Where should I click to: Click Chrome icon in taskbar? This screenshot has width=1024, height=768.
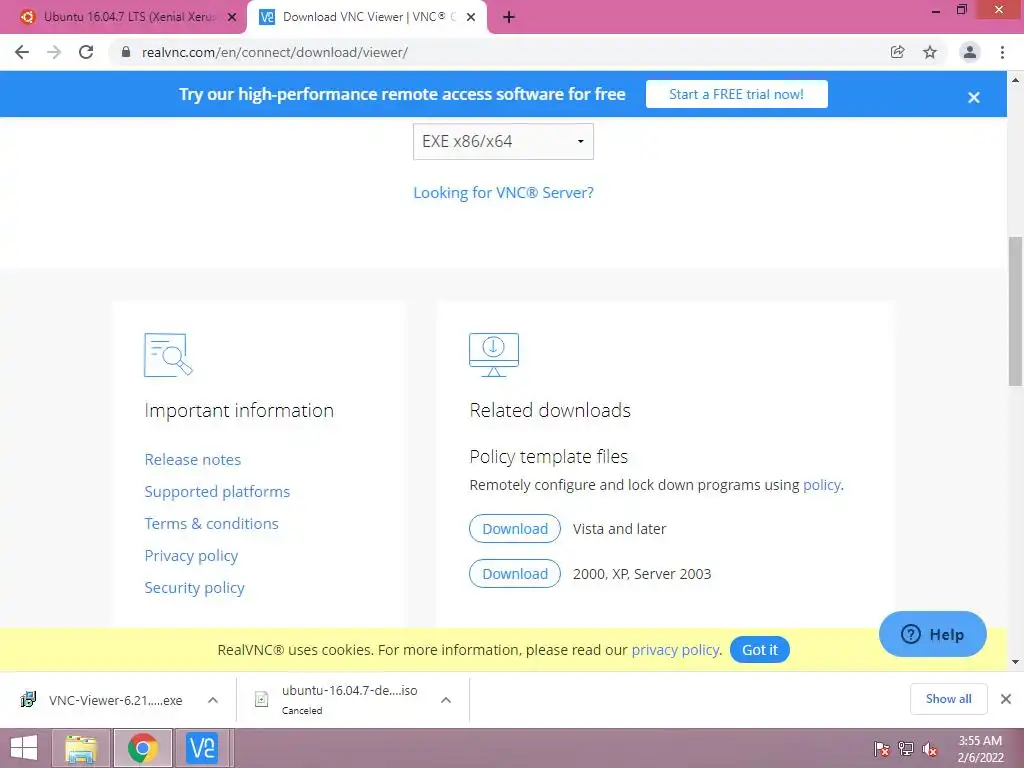(142, 748)
